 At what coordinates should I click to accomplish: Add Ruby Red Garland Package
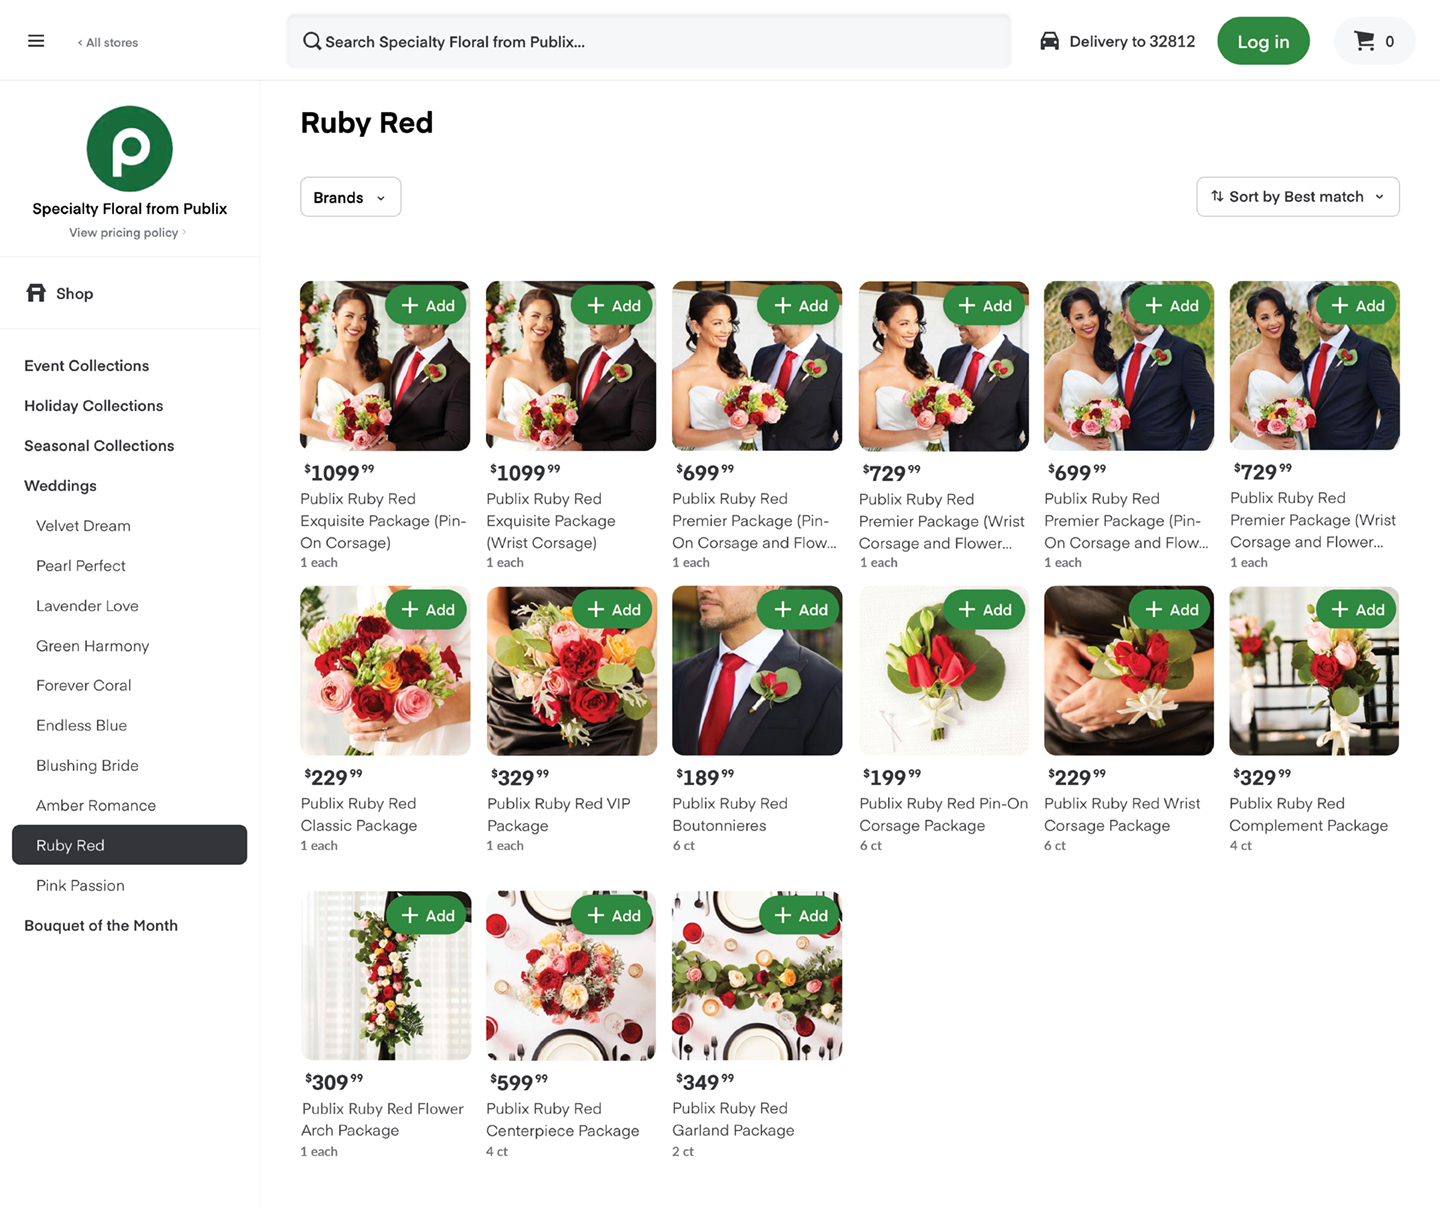(800, 915)
